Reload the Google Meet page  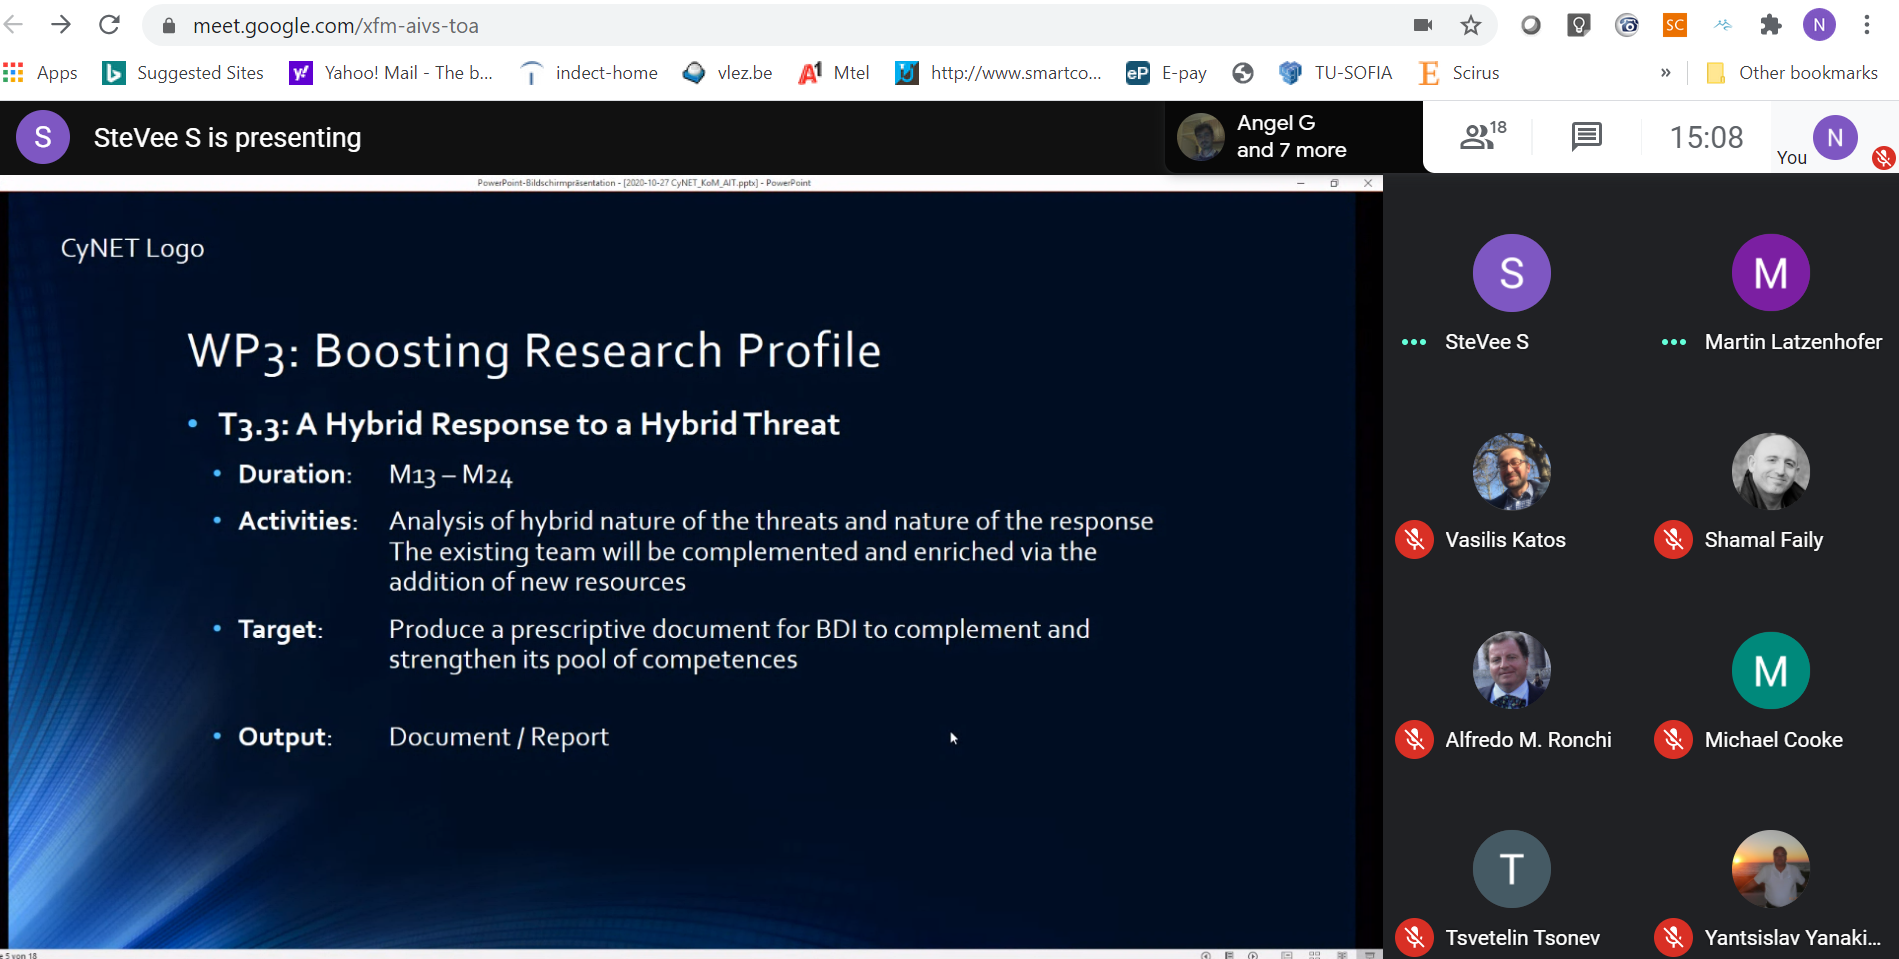point(110,24)
